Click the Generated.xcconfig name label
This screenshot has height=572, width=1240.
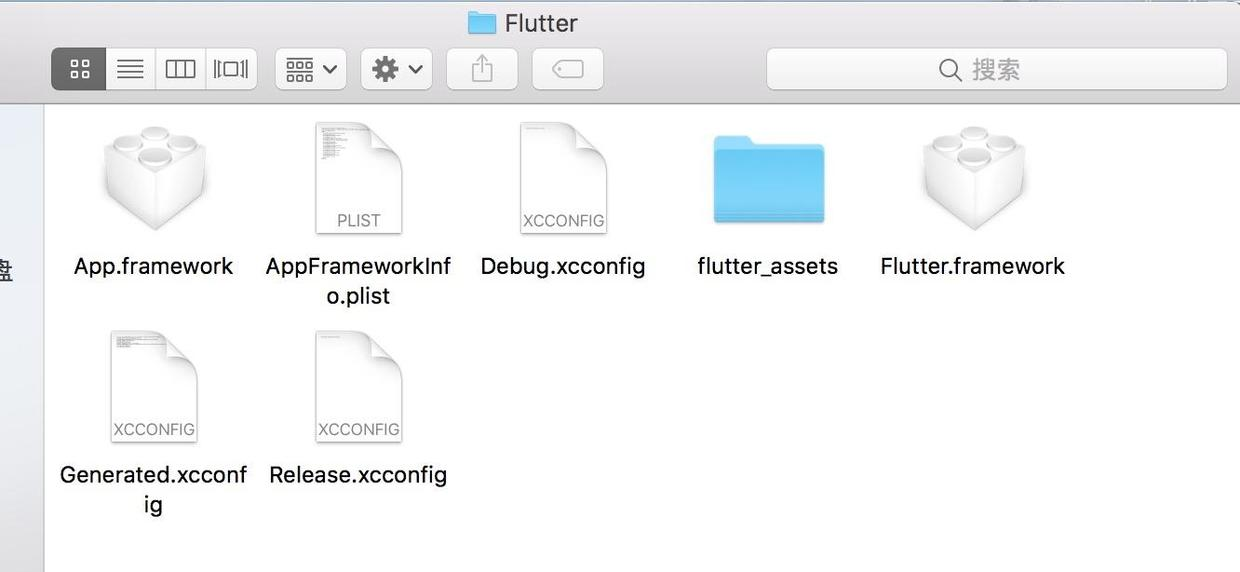coord(154,490)
